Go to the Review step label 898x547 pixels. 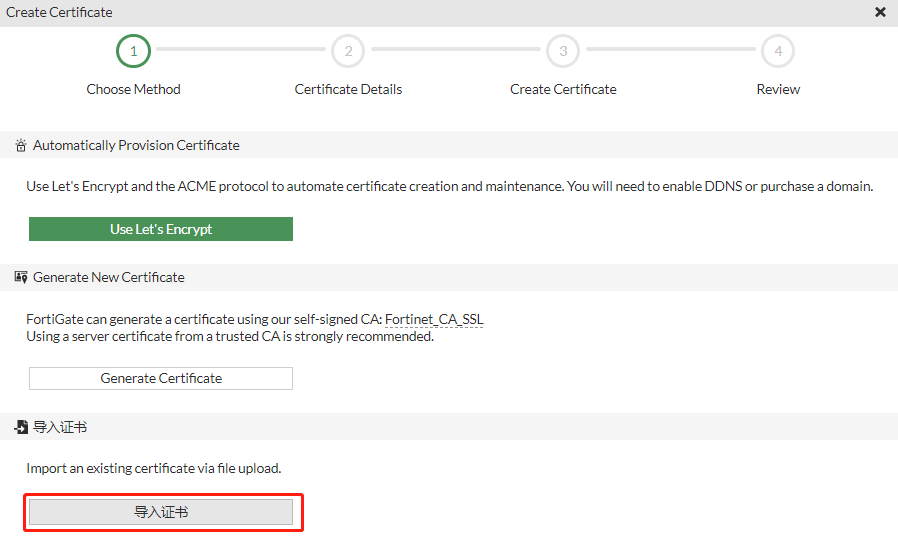point(778,89)
